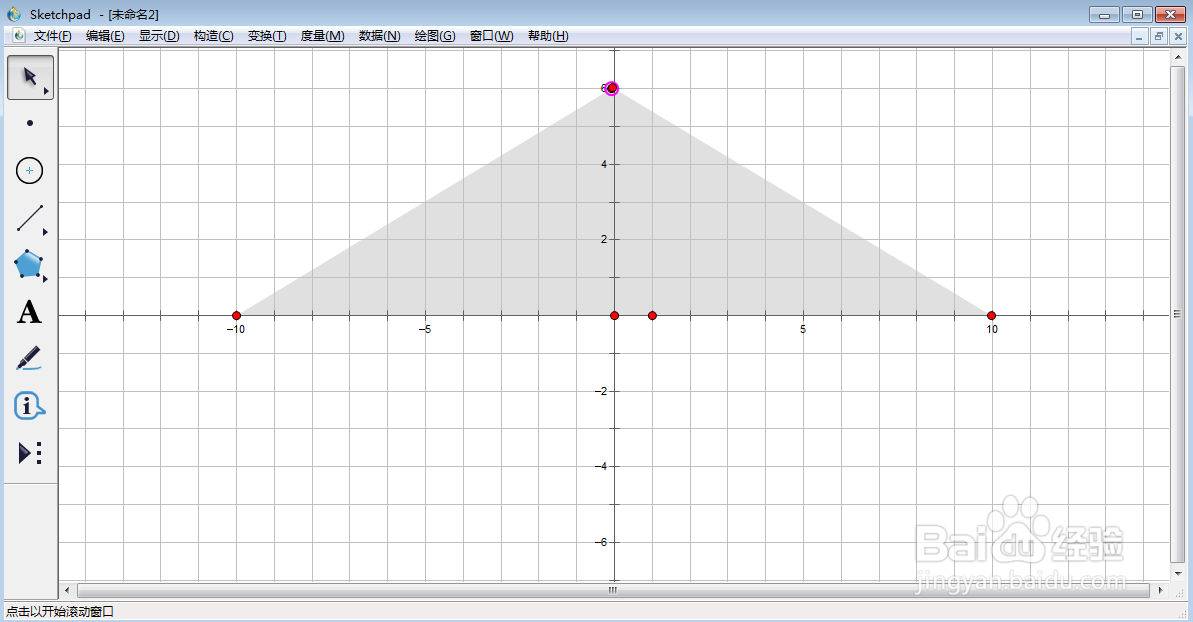1193x622 pixels.
Task: Restore the inner document window
Action: click(1159, 36)
